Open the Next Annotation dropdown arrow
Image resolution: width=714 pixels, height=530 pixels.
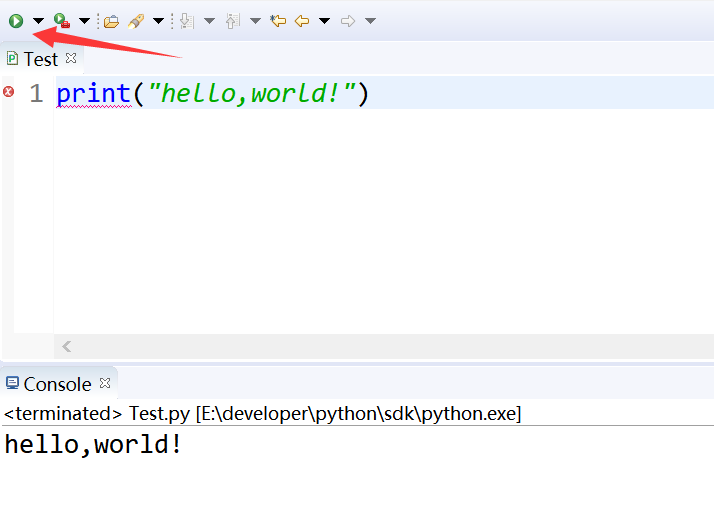209,21
